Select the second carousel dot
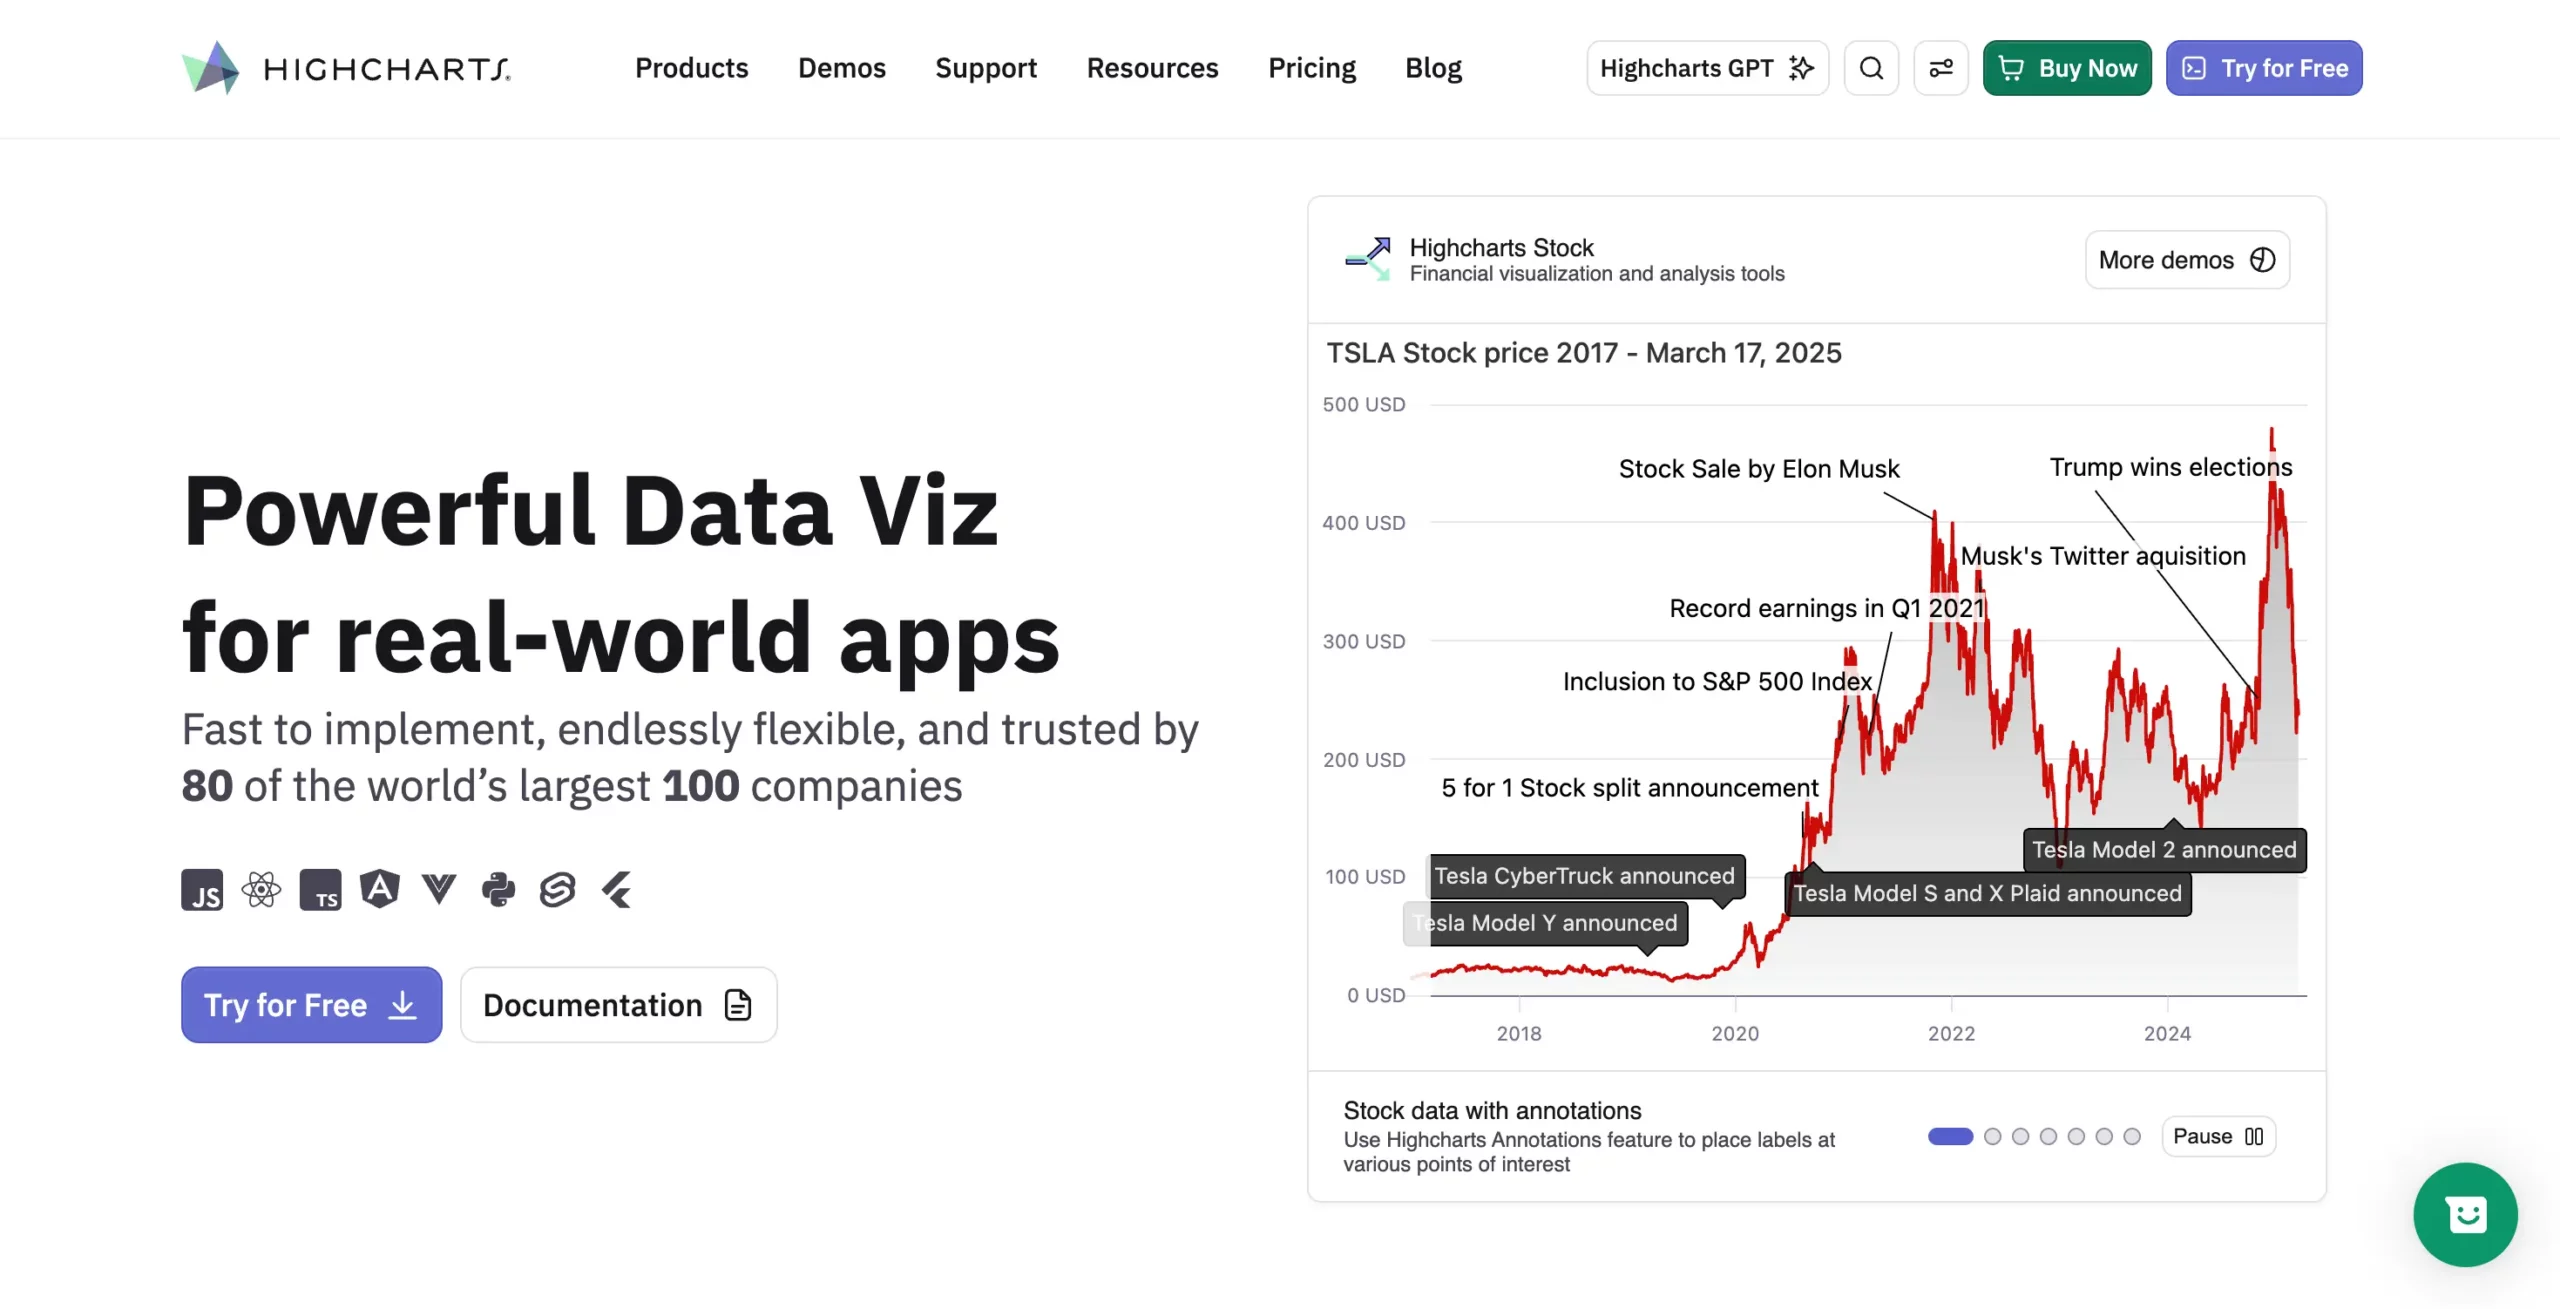The width and height of the screenshot is (2560, 1309). pyautogui.click(x=1992, y=1136)
